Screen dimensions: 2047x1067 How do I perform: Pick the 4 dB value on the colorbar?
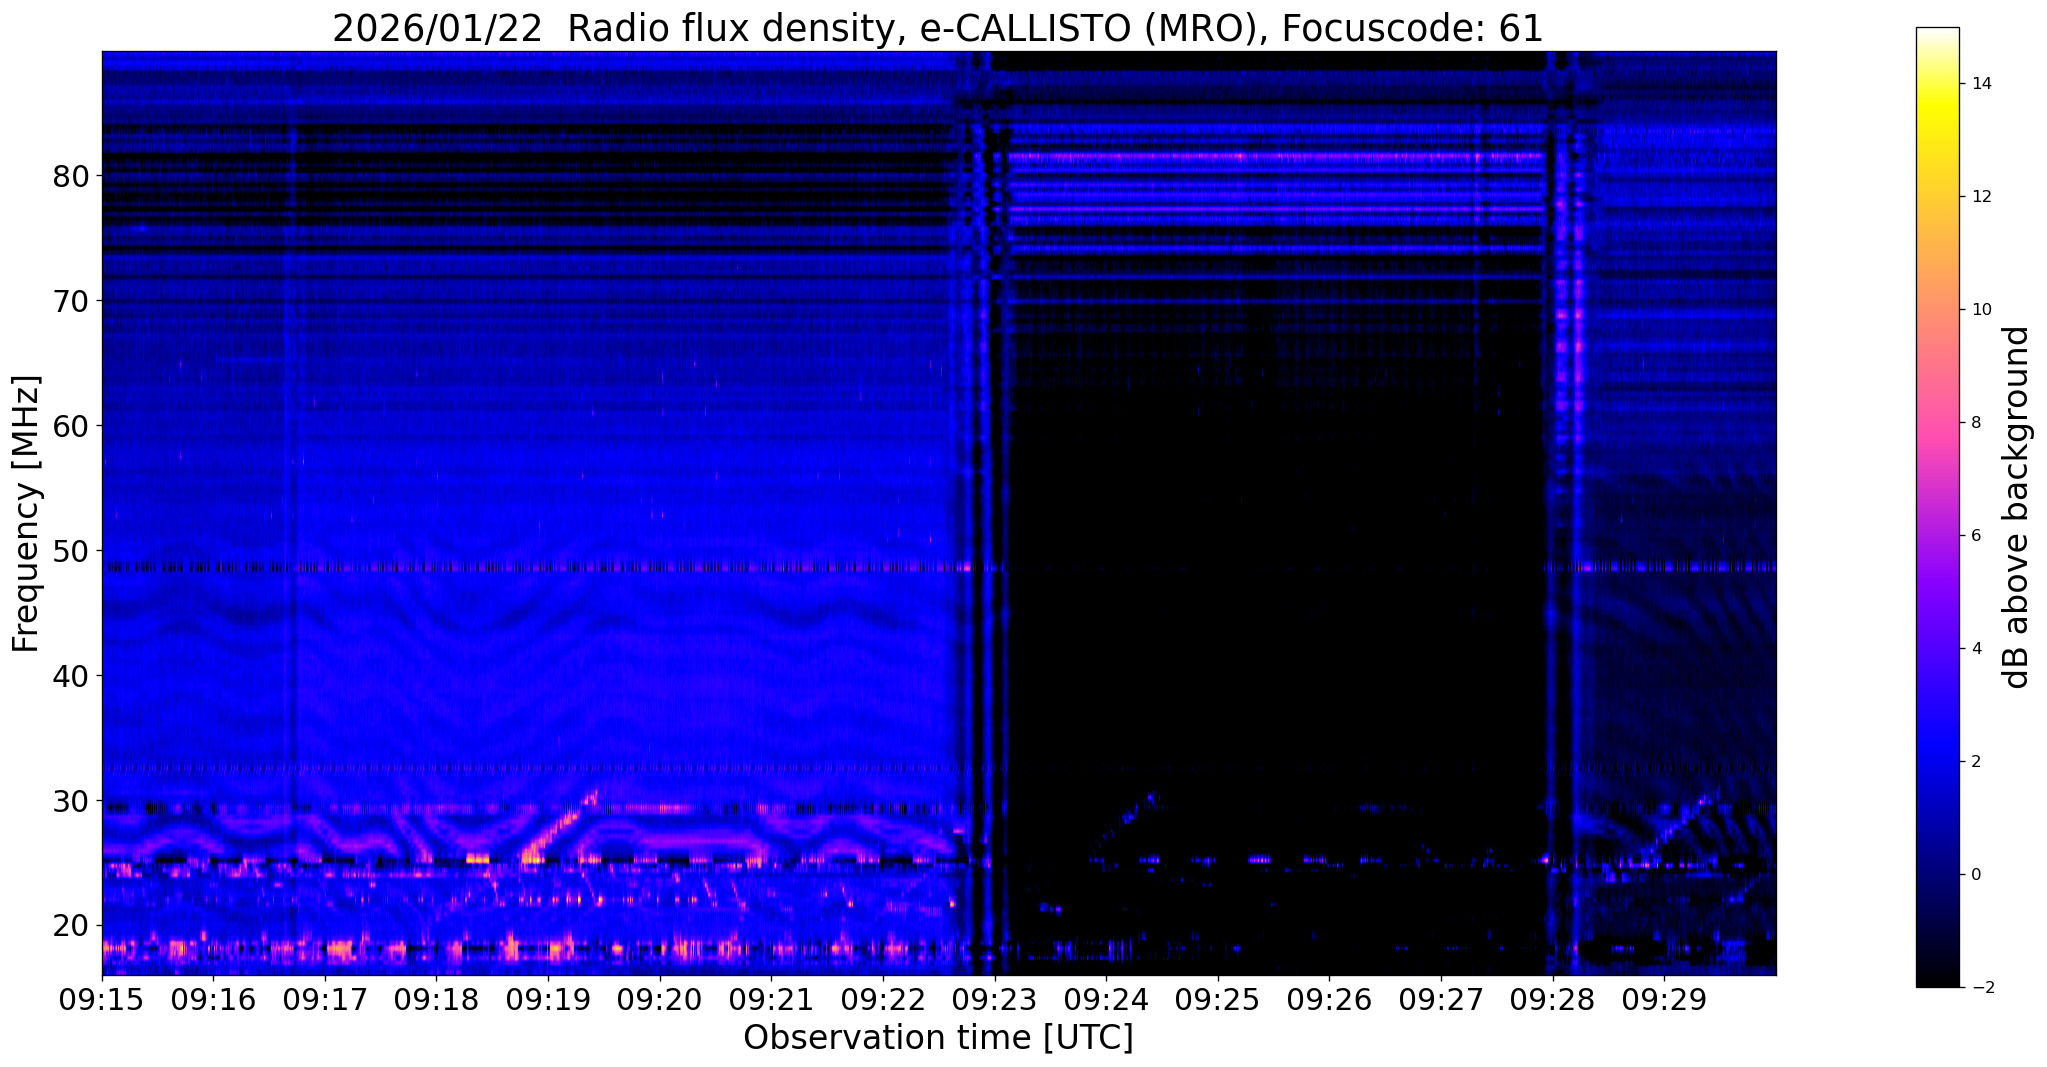[x=1975, y=649]
